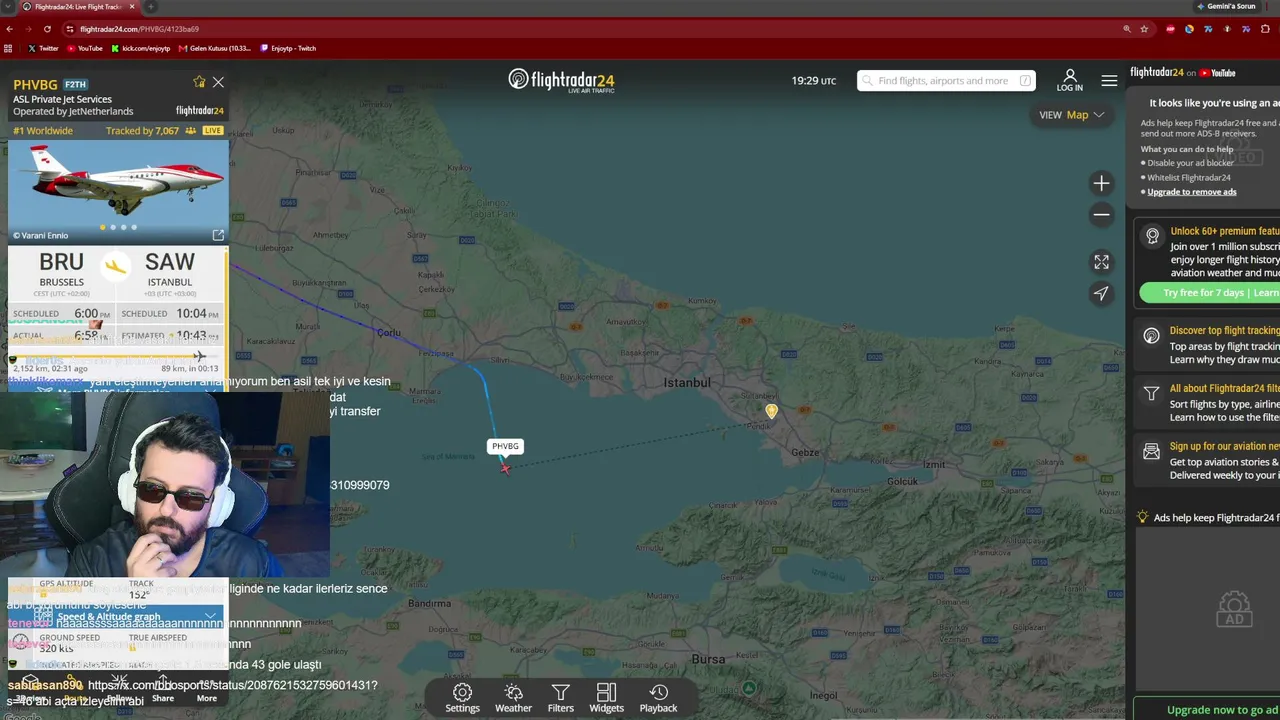Click the flight search input field
1280x720 pixels.
946,81
